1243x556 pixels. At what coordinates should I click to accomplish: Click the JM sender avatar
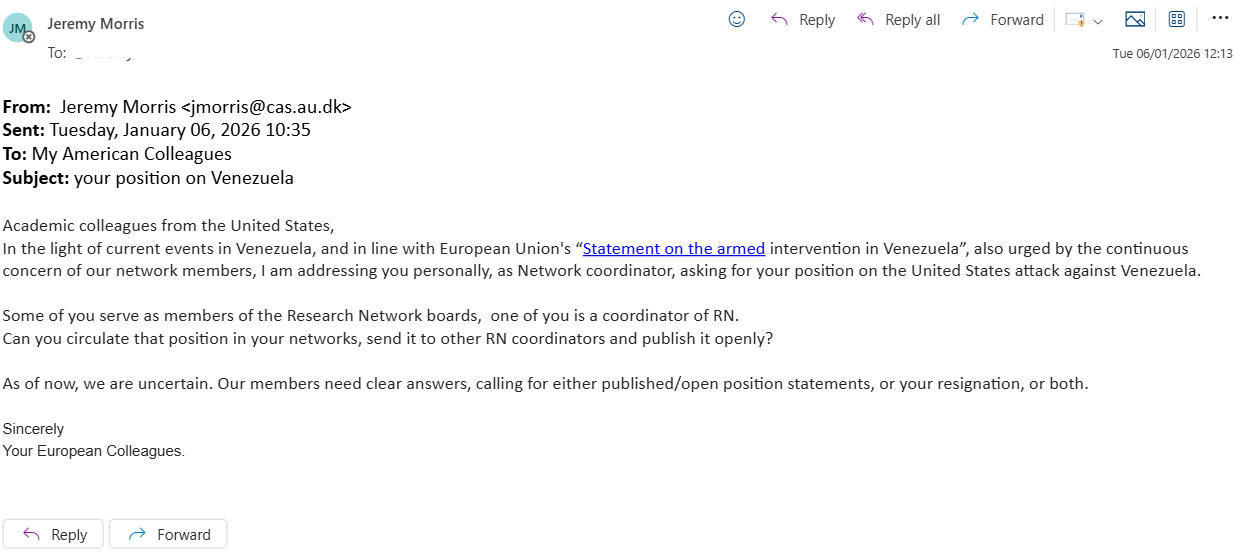(x=17, y=29)
